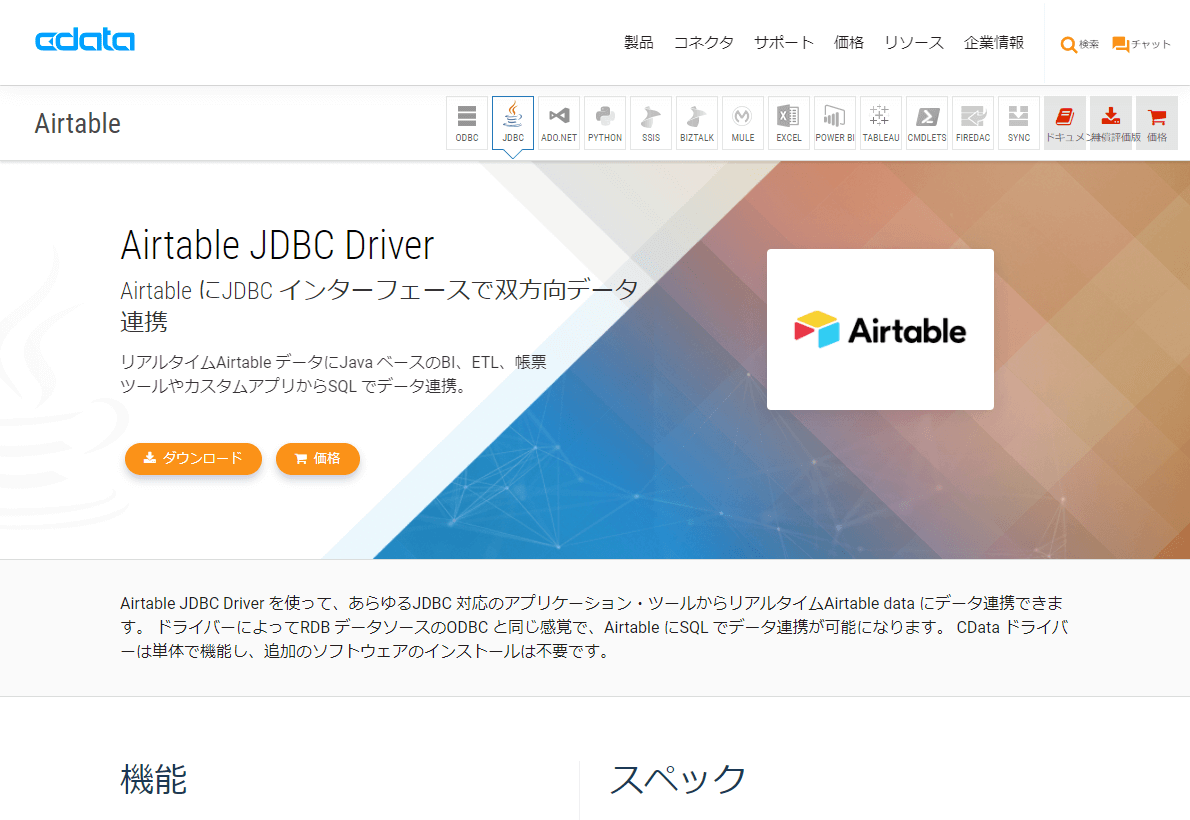Open the Sync icon
1190x820 pixels.
(1019, 123)
